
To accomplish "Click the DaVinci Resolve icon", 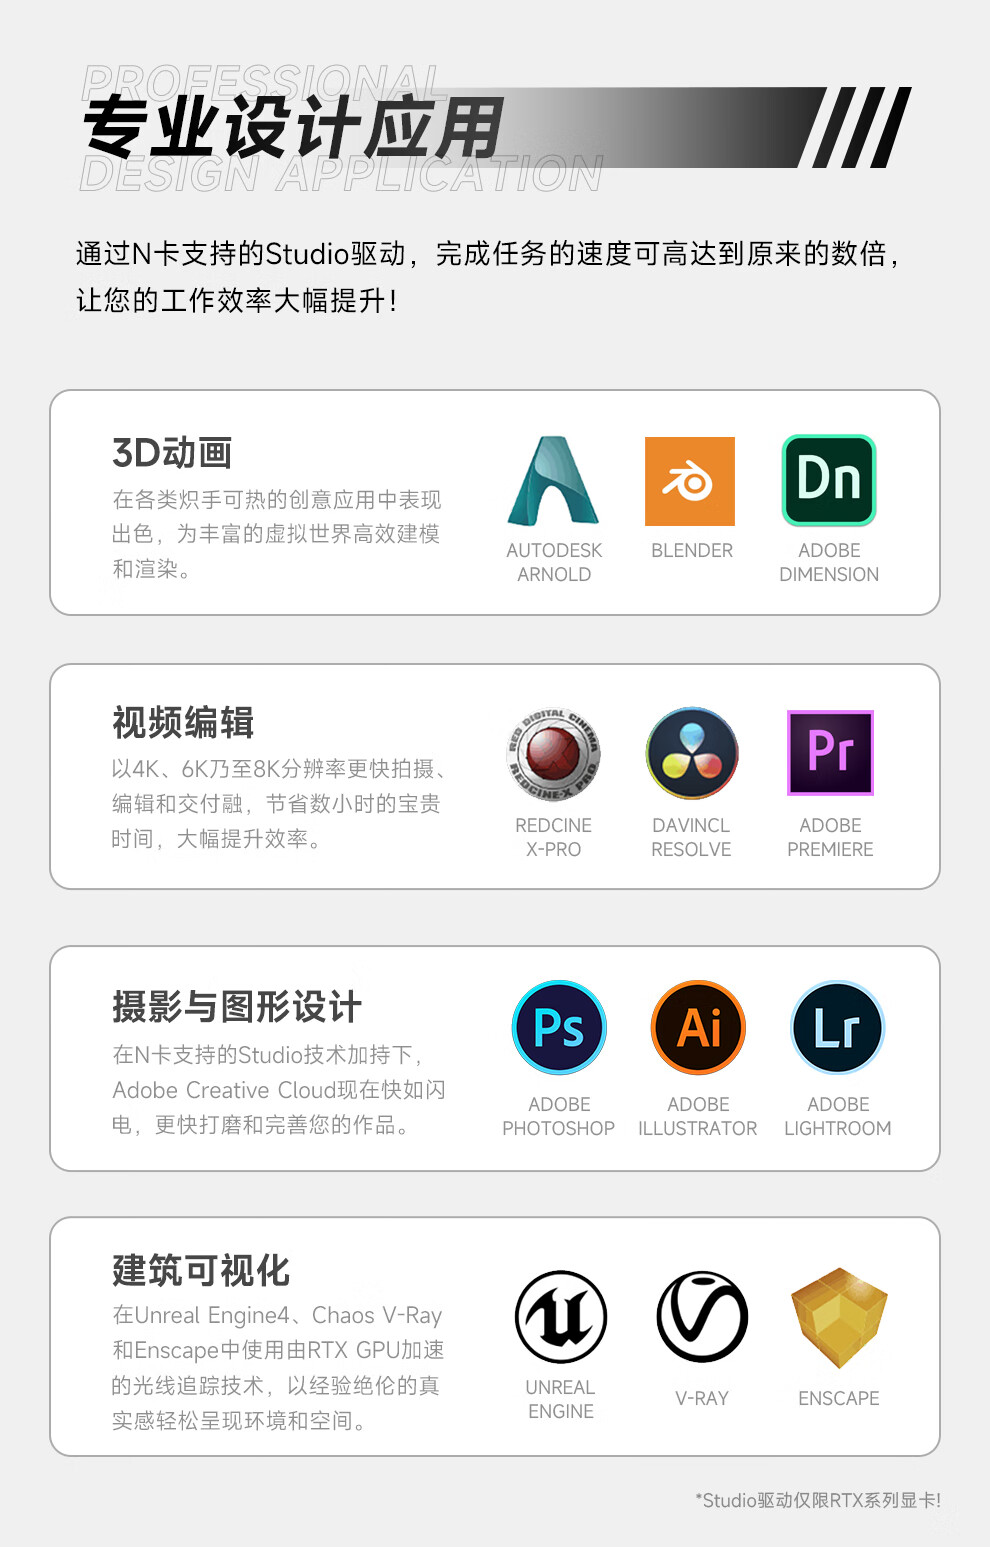I will [692, 754].
